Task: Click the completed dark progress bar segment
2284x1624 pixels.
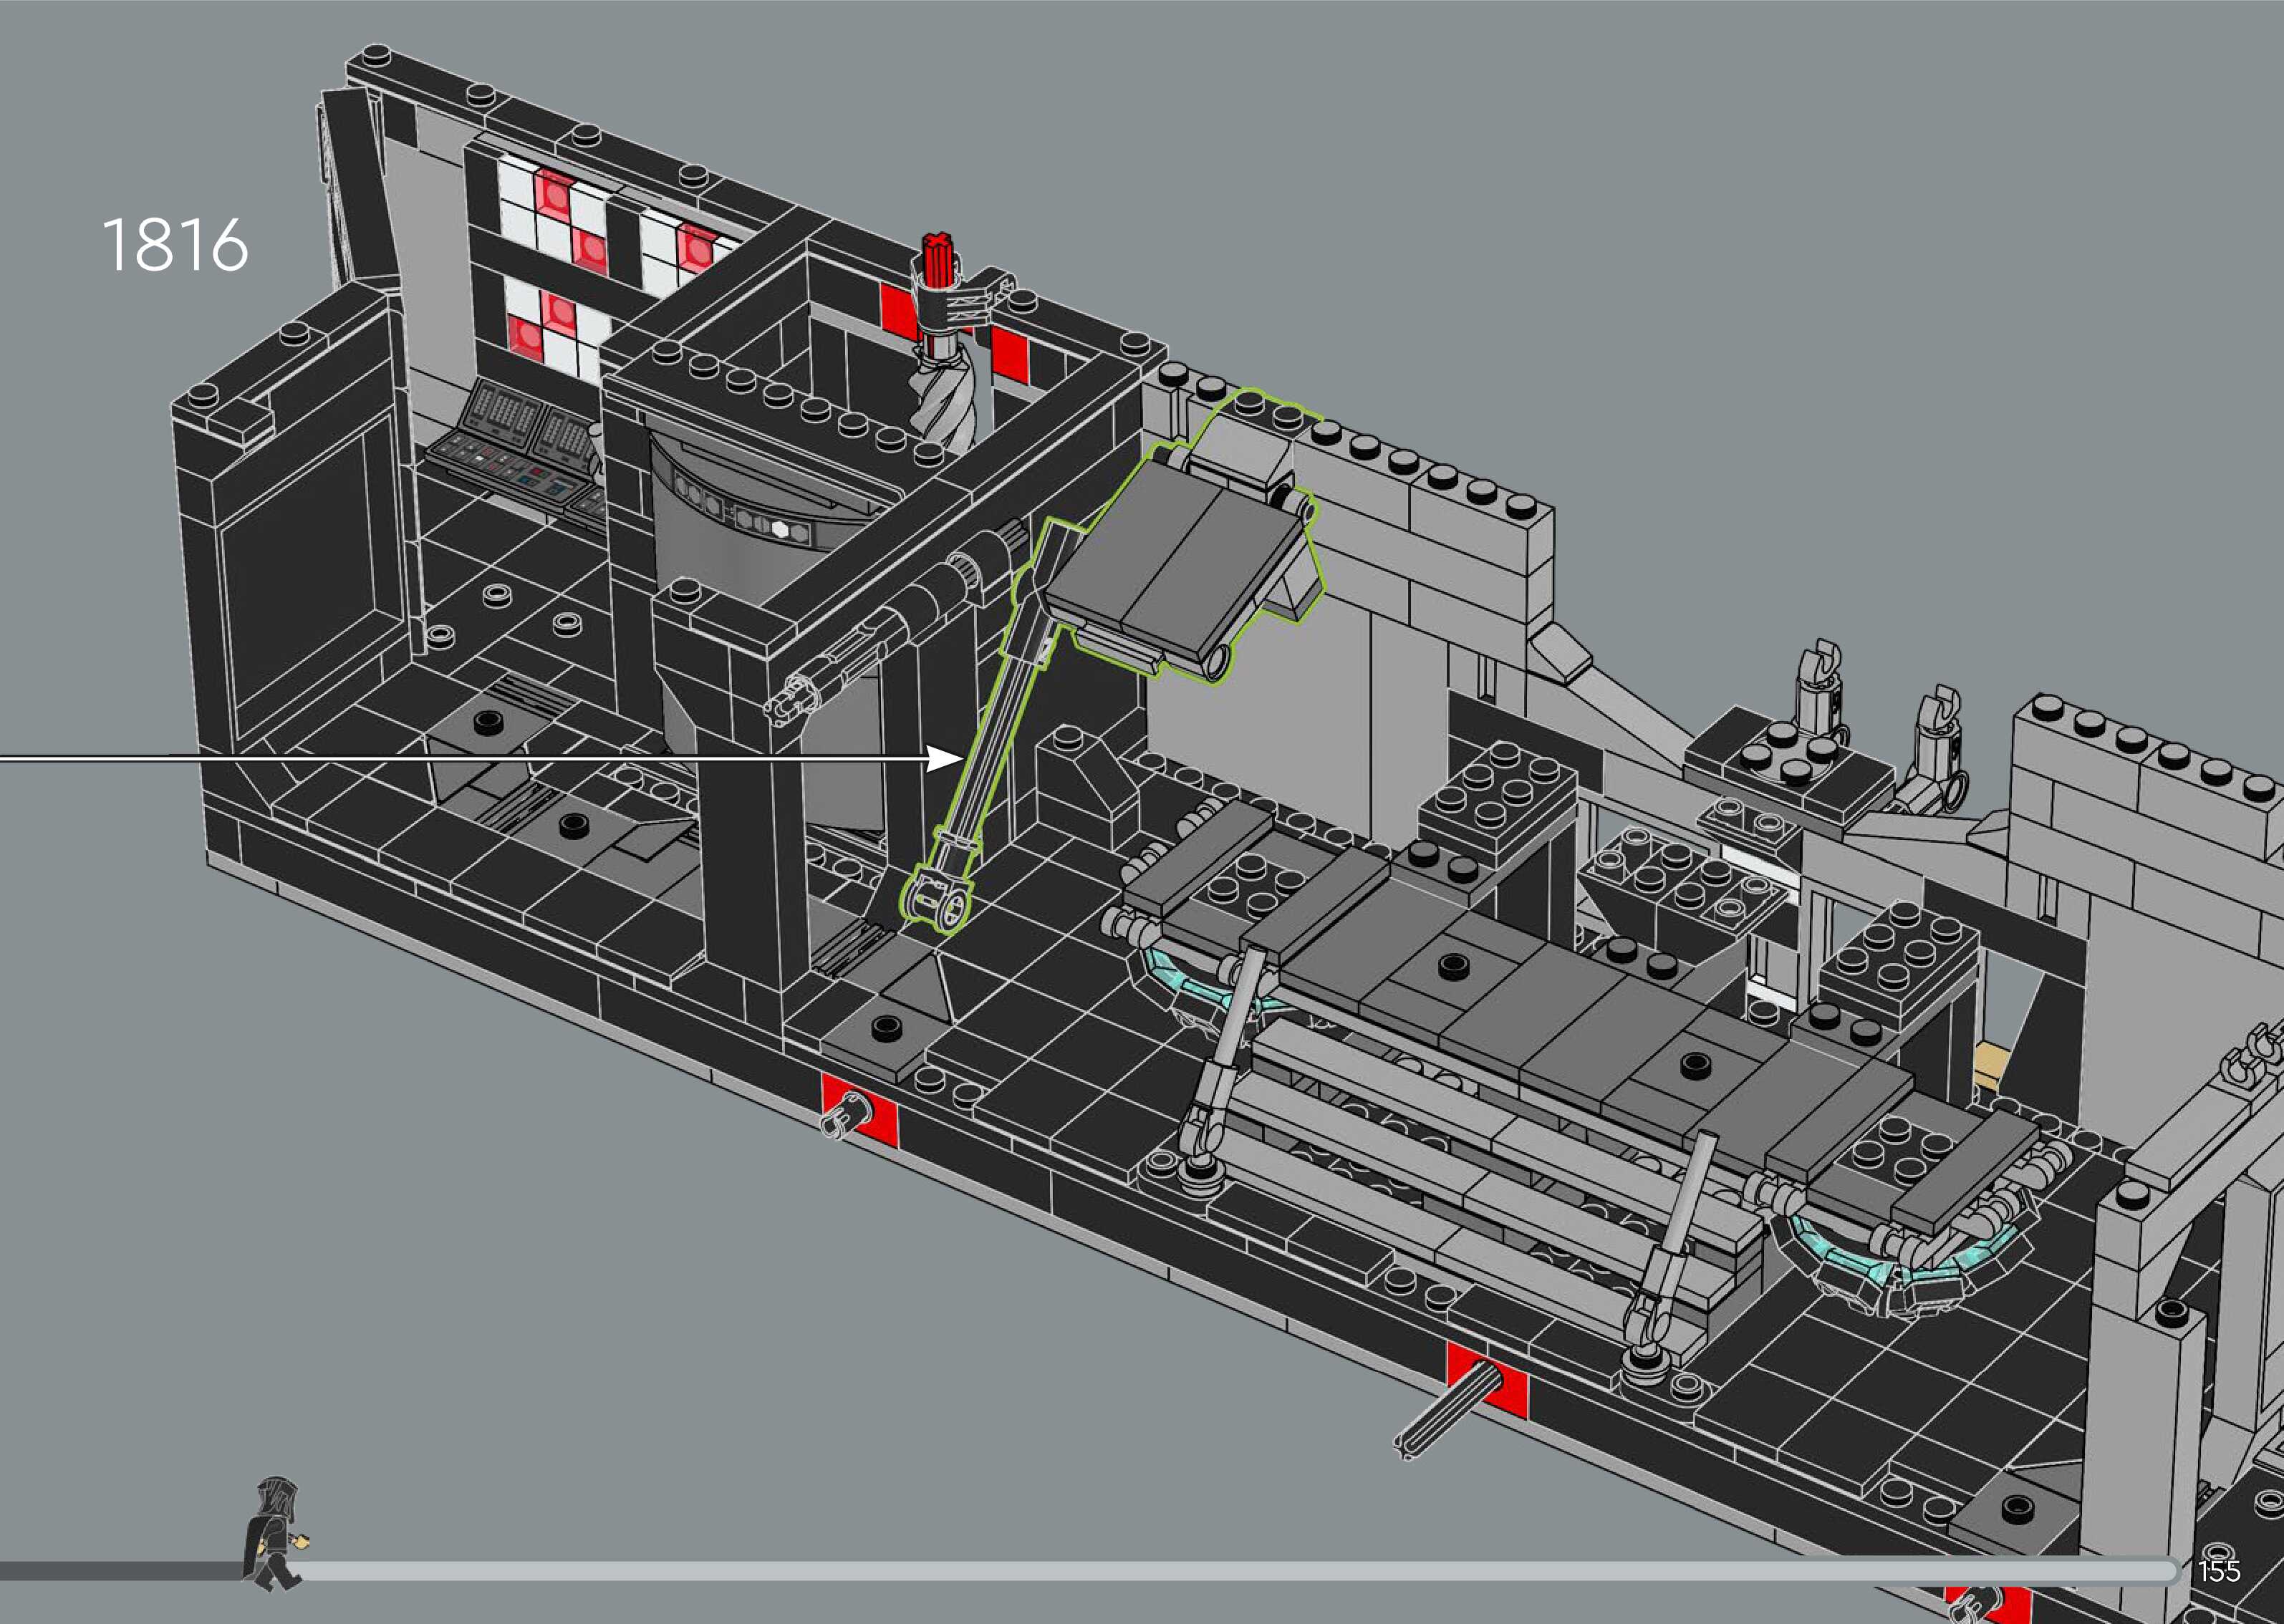Action: pos(120,1571)
